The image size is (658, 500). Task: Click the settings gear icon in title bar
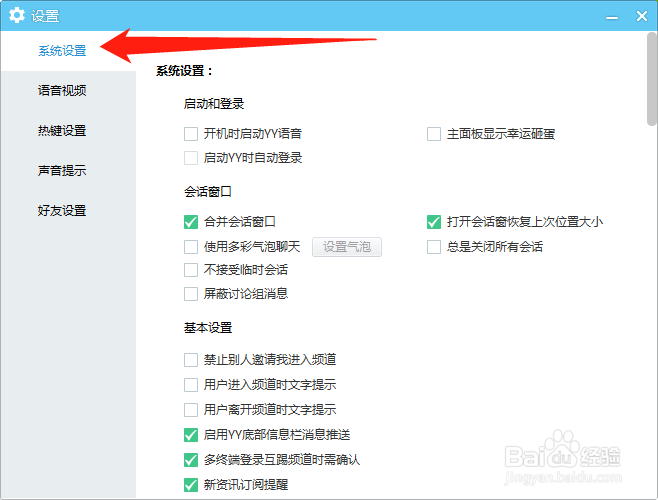click(17, 15)
